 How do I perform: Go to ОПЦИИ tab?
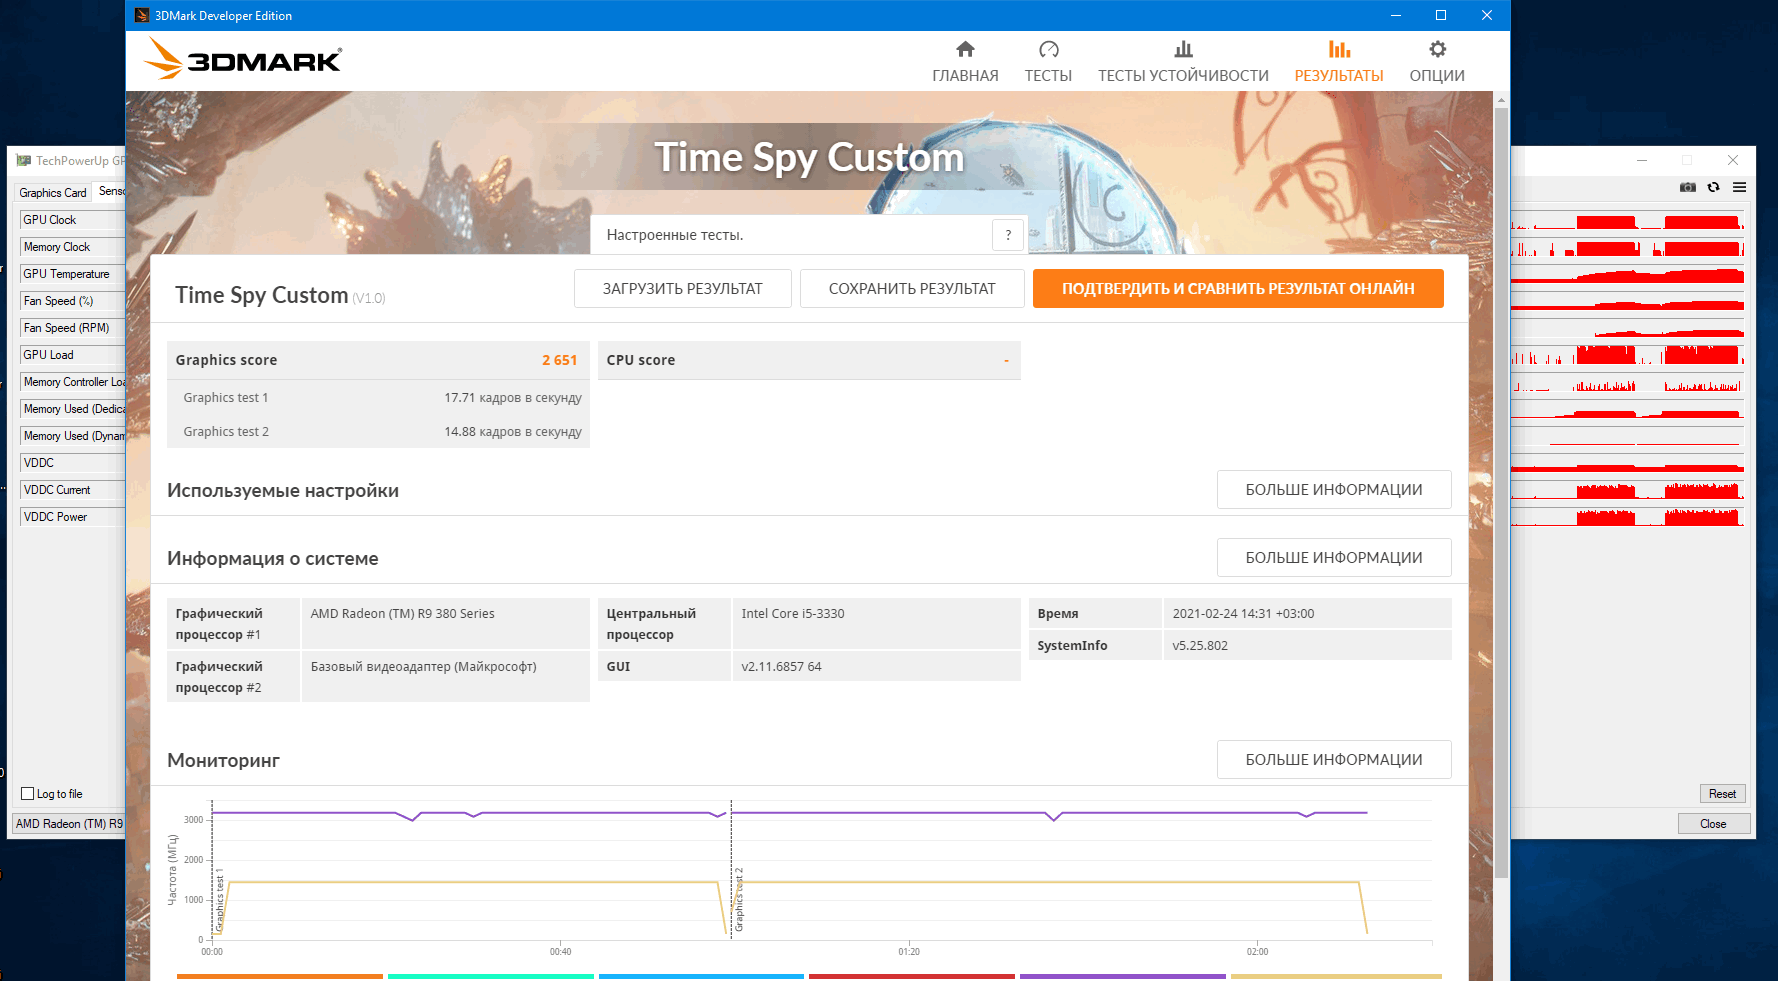pos(1437,76)
